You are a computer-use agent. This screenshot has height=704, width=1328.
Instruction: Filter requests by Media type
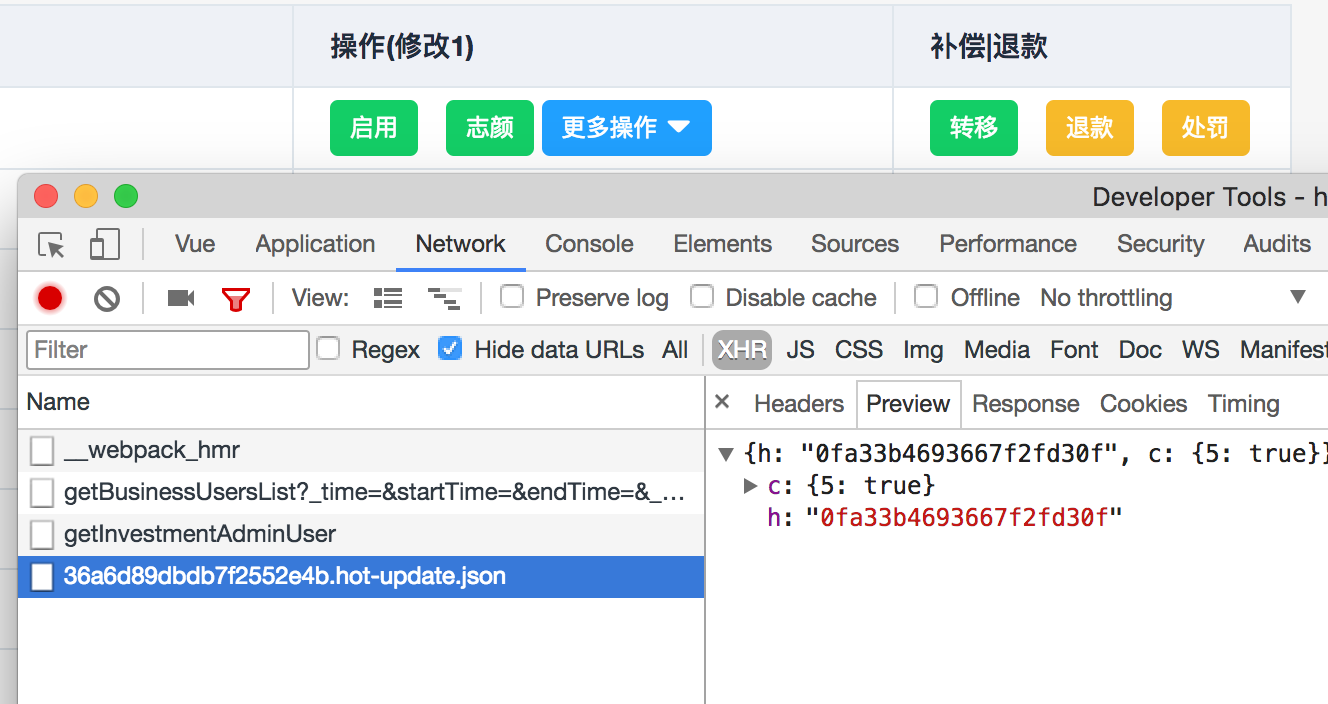(x=997, y=350)
